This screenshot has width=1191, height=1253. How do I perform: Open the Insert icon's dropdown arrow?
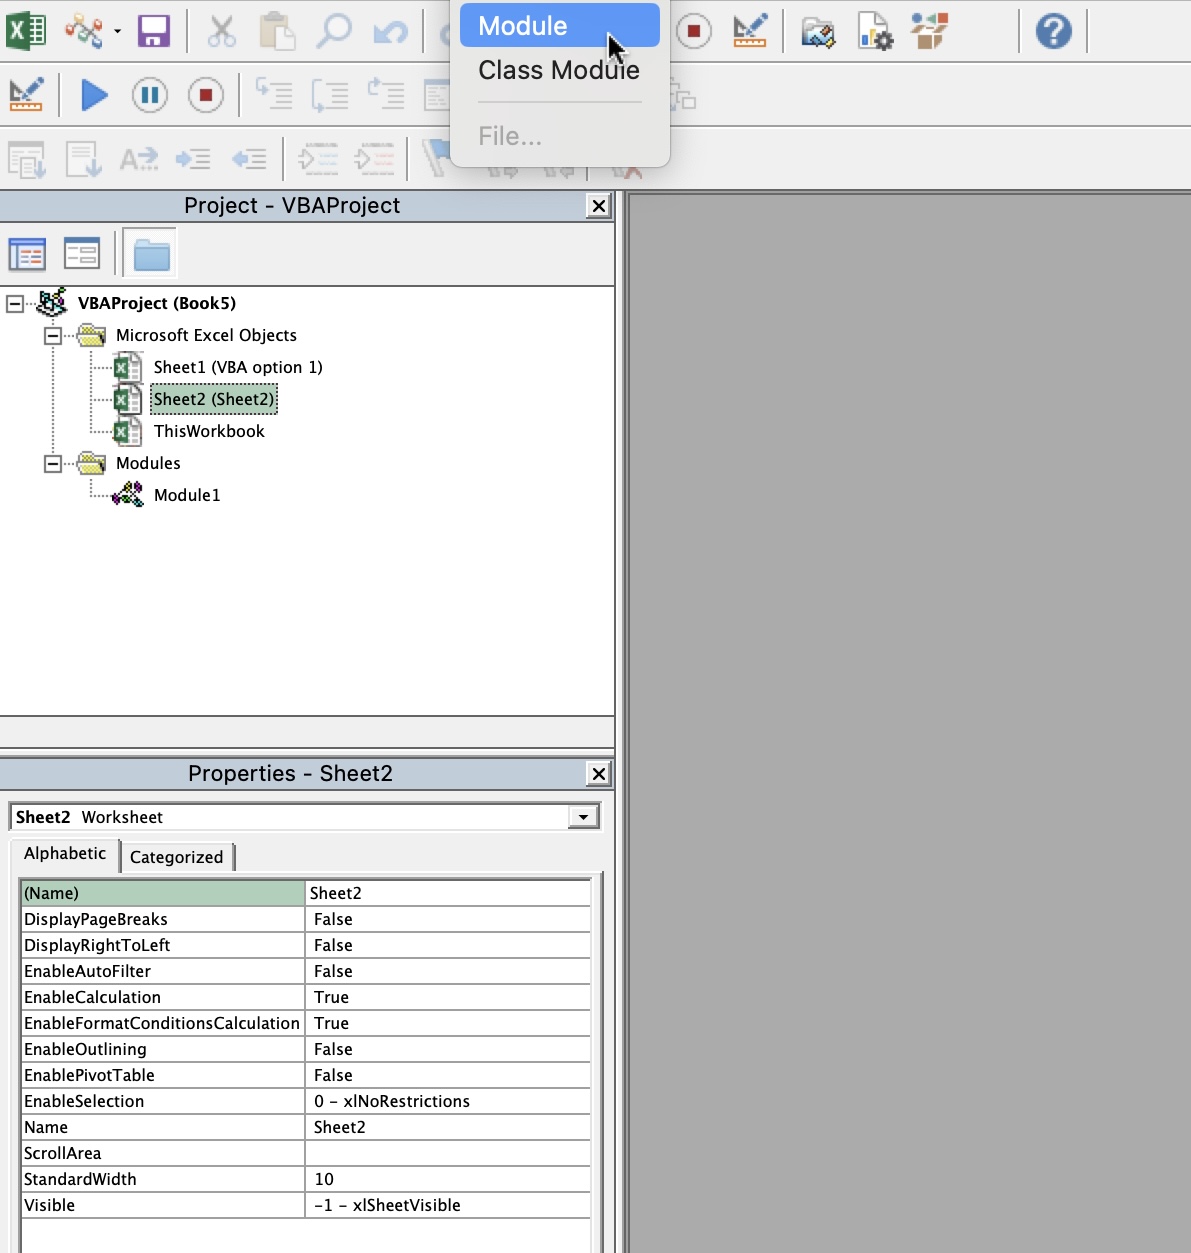pyautogui.click(x=117, y=31)
